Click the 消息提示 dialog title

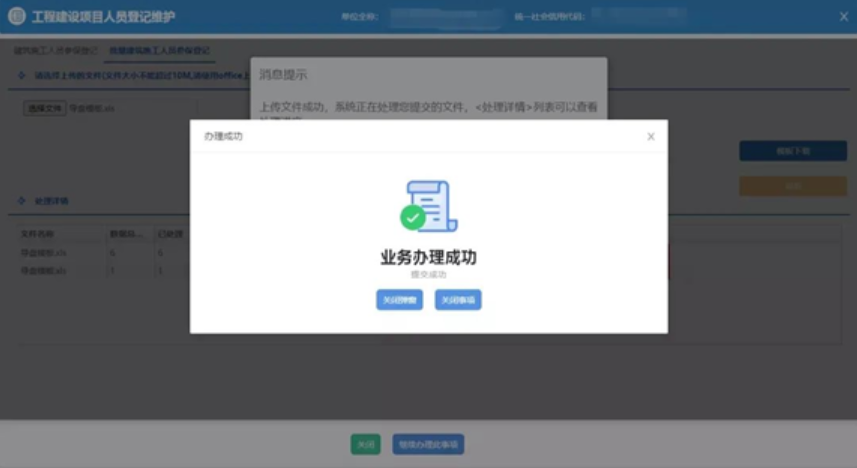(x=283, y=75)
